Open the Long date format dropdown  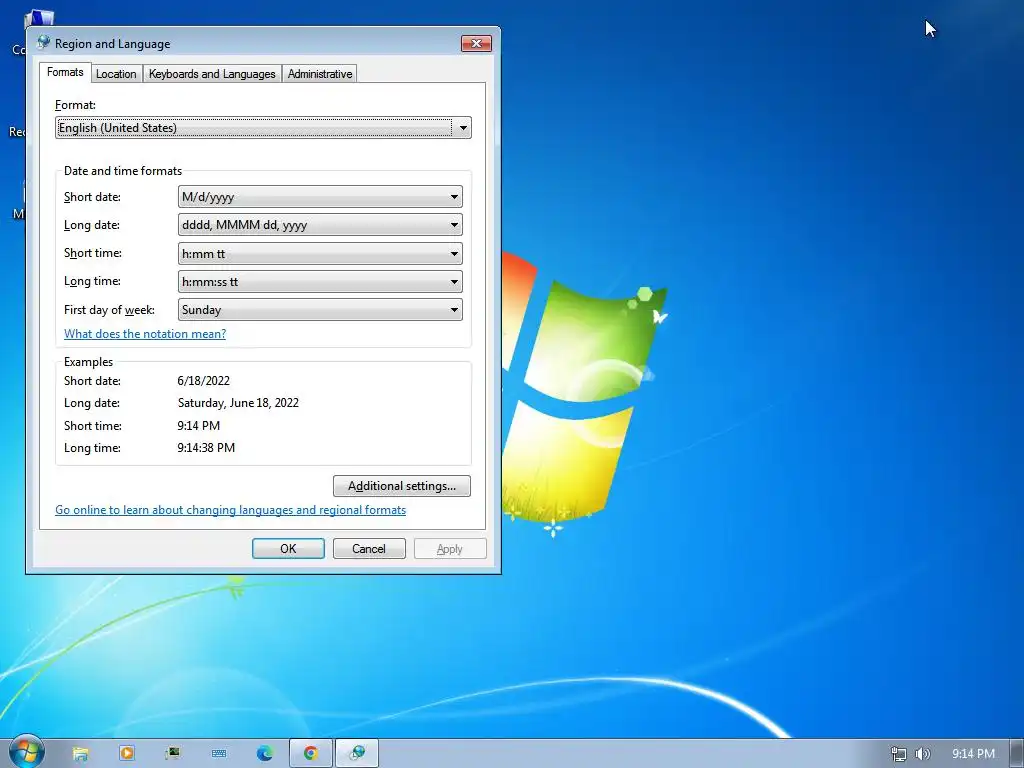(320, 225)
